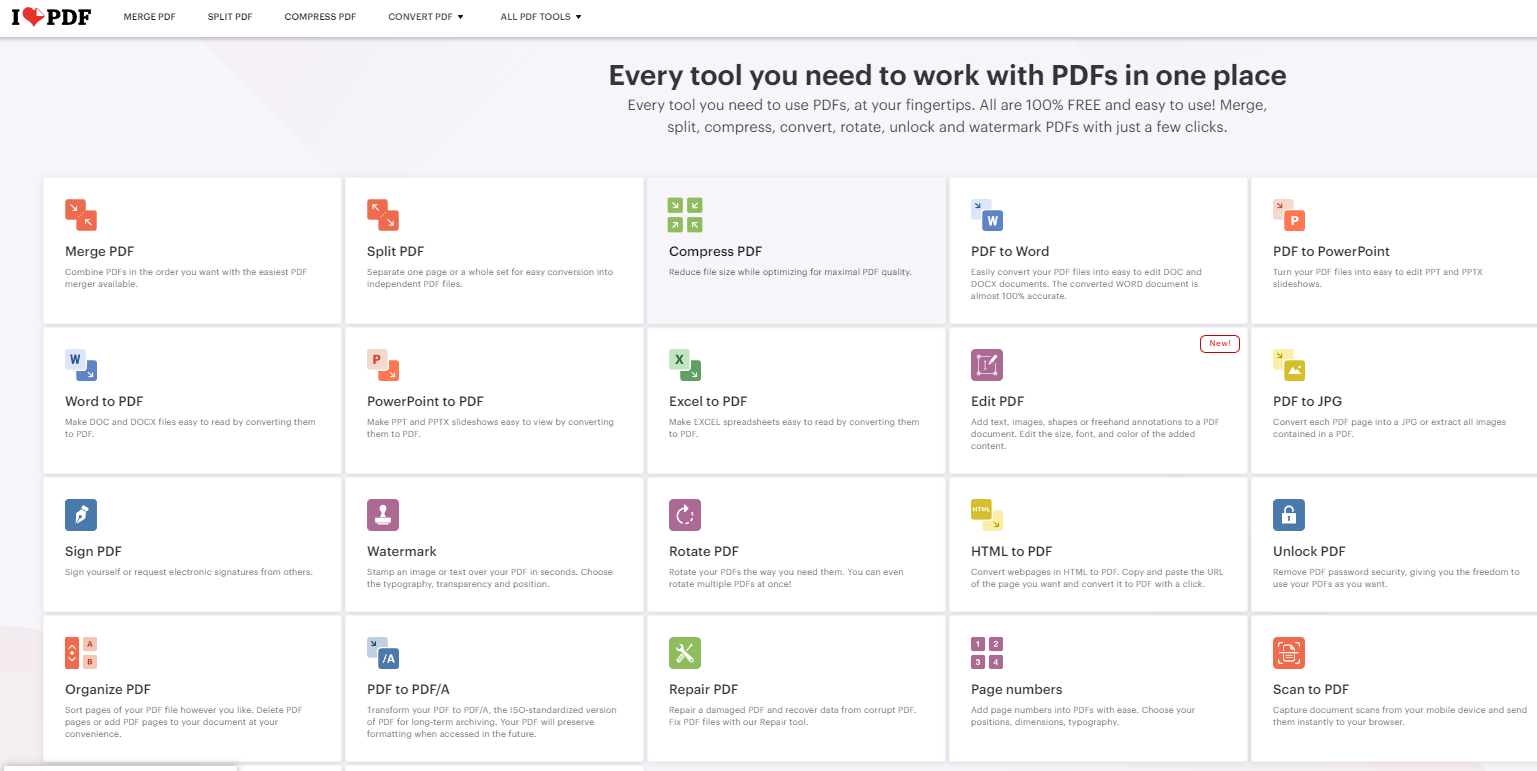Select the Watermark title

(x=402, y=552)
